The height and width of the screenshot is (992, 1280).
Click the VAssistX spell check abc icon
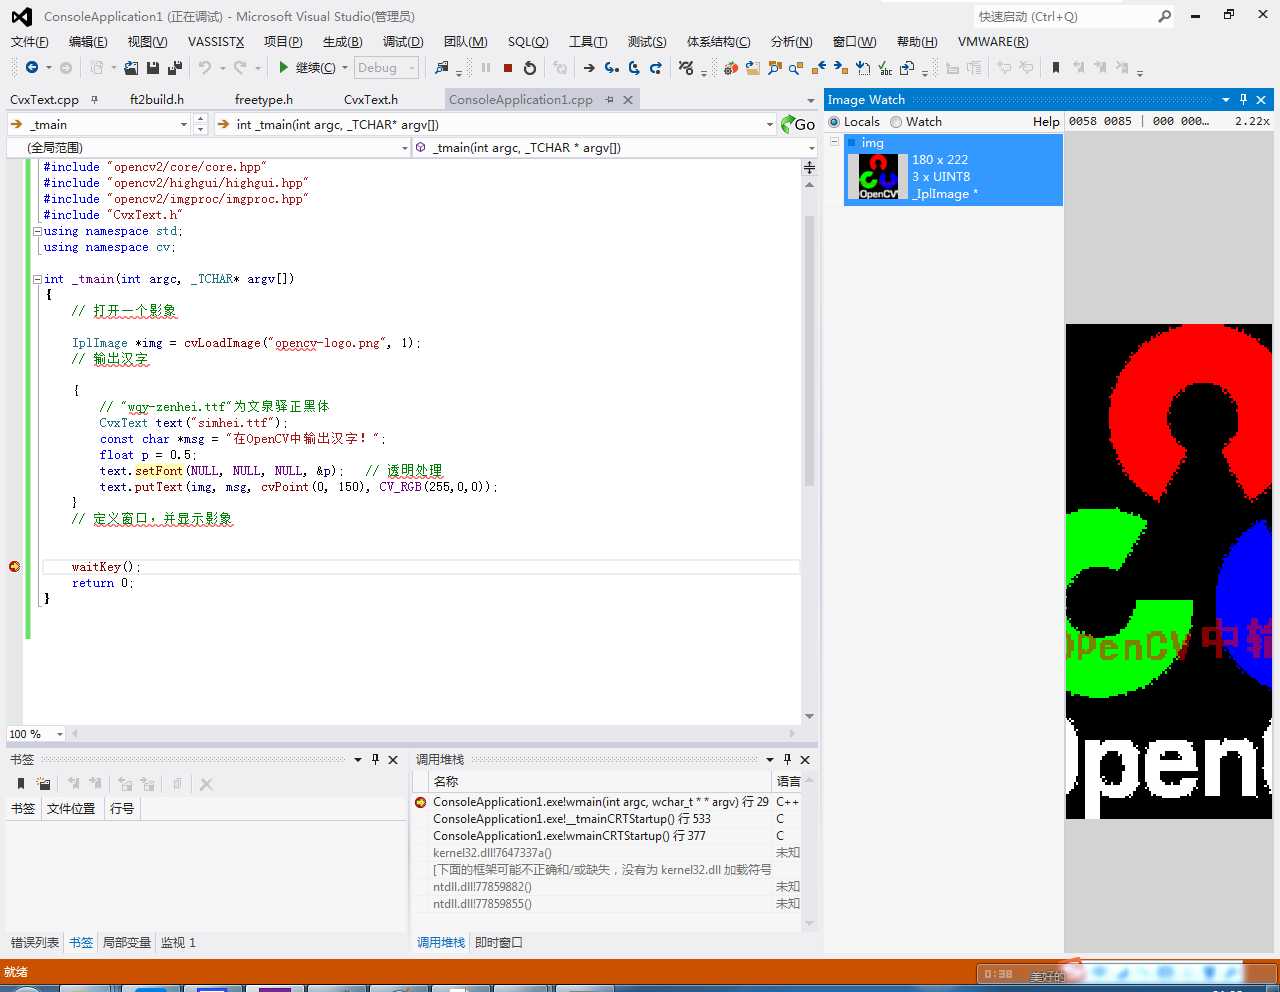click(885, 68)
